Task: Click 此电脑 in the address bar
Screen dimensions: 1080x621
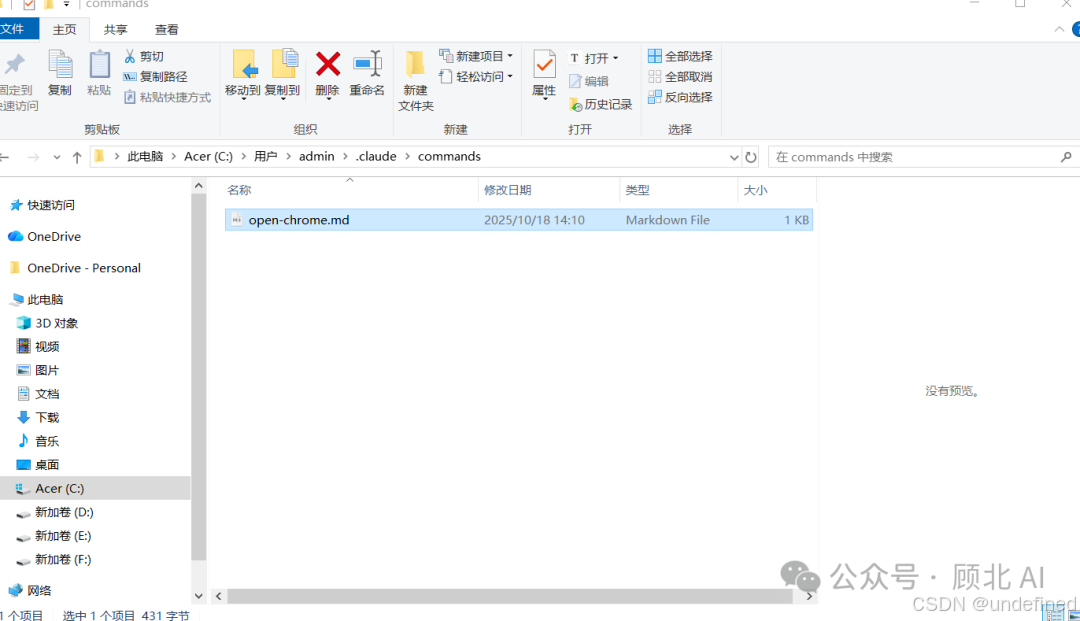Action: tap(145, 156)
